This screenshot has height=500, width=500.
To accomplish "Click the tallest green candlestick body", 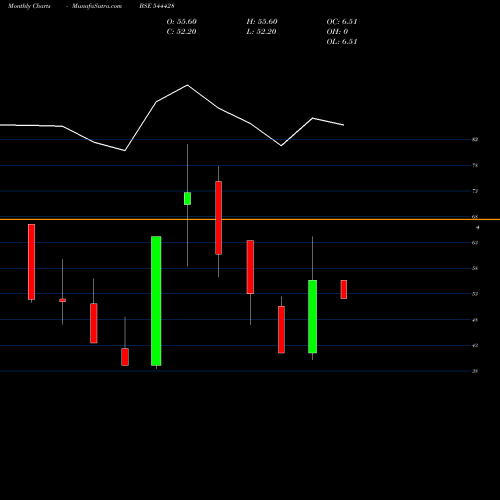I will (156, 301).
